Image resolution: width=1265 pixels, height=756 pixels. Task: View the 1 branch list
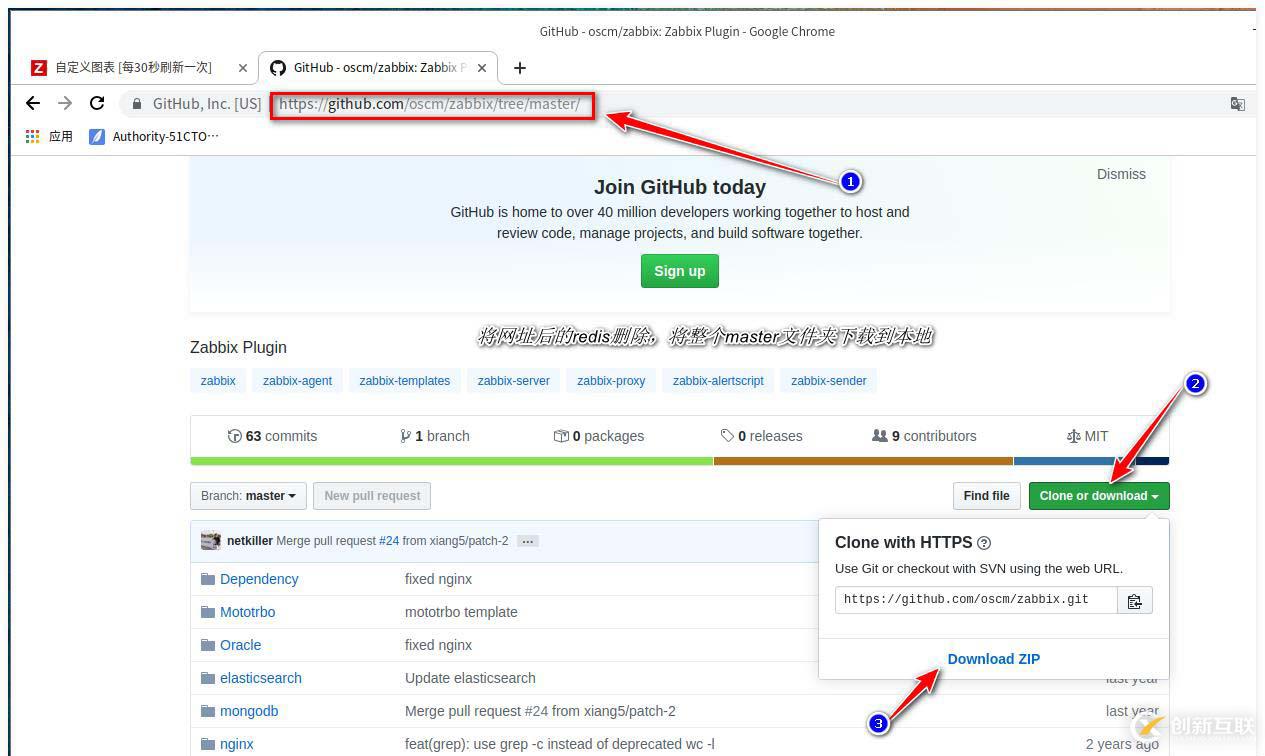click(434, 436)
